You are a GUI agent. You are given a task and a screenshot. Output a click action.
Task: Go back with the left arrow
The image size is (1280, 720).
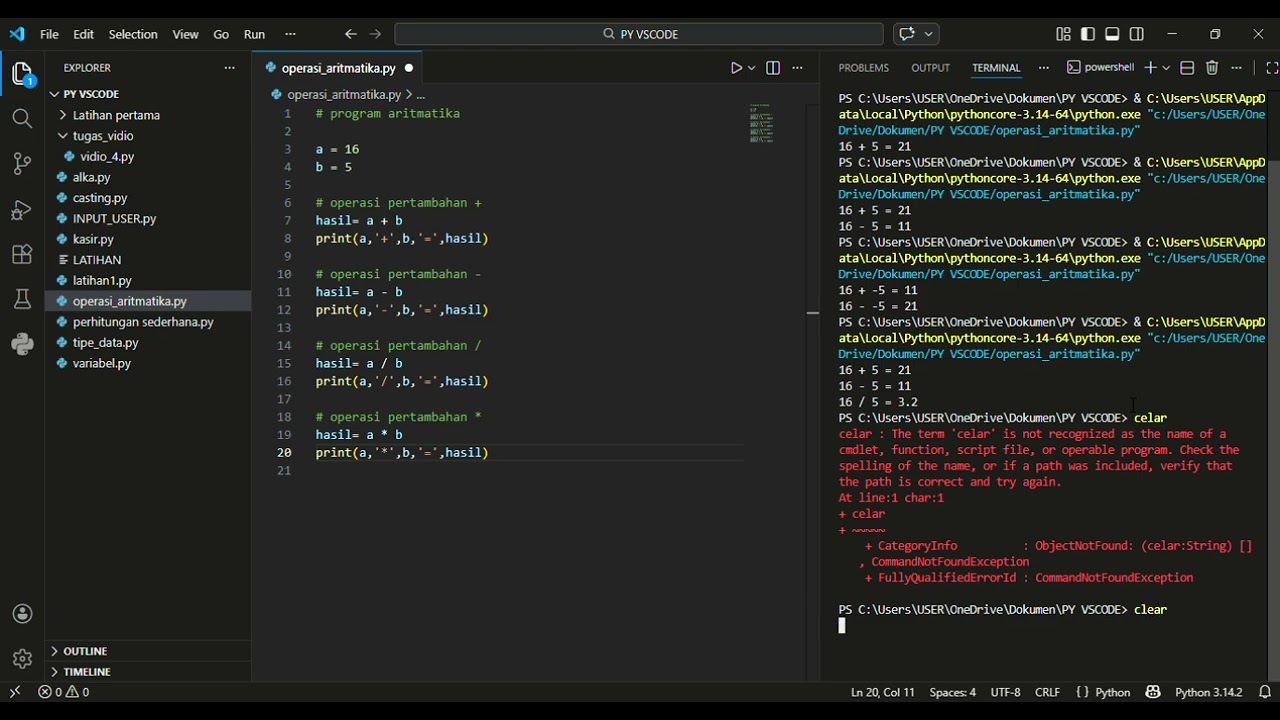tap(350, 34)
